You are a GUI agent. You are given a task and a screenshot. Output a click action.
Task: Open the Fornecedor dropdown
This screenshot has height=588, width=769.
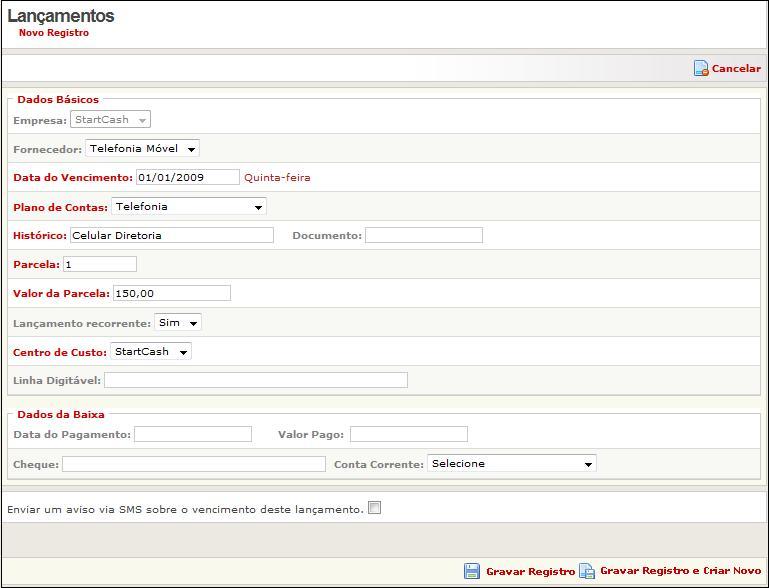pyautogui.click(x=142, y=149)
